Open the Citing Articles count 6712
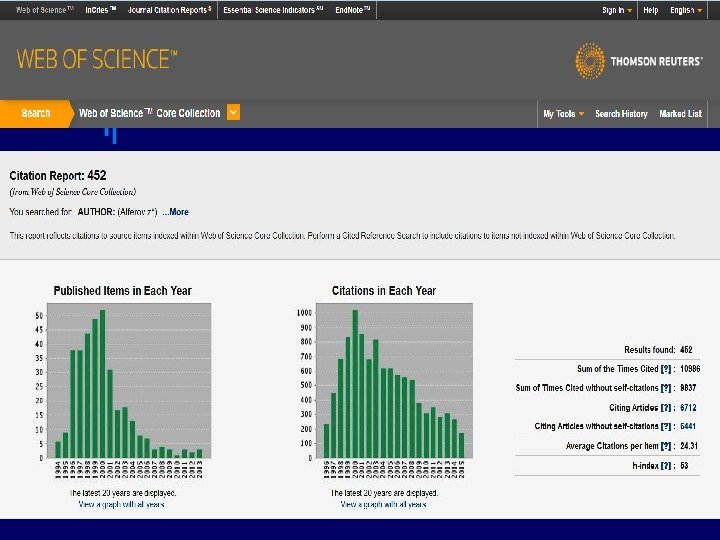Viewport: 720px width, 540px height. [x=688, y=407]
